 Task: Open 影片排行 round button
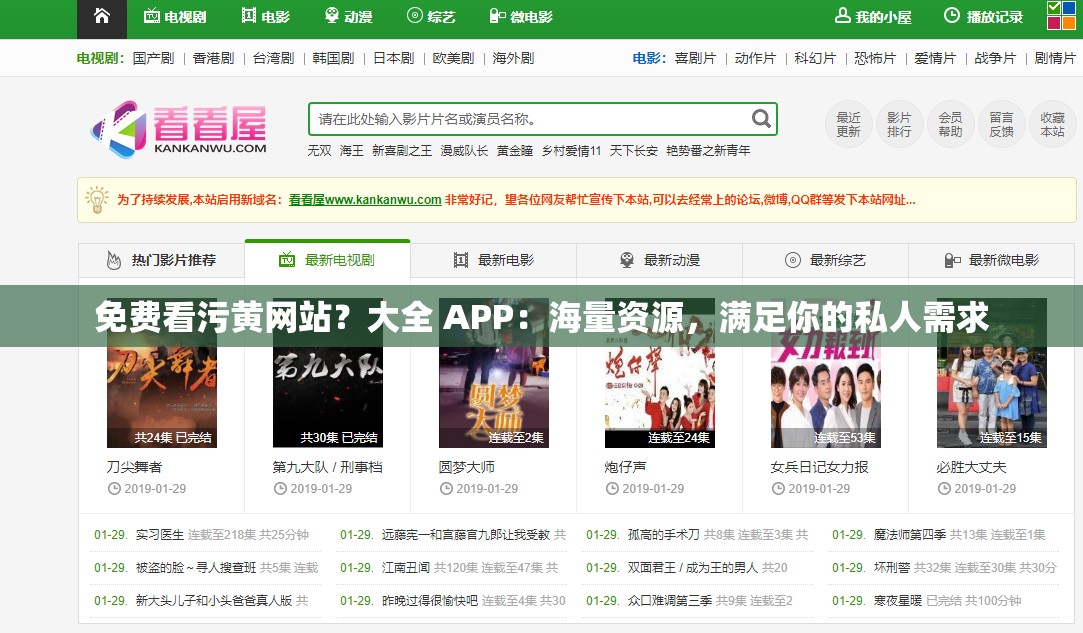pos(899,124)
